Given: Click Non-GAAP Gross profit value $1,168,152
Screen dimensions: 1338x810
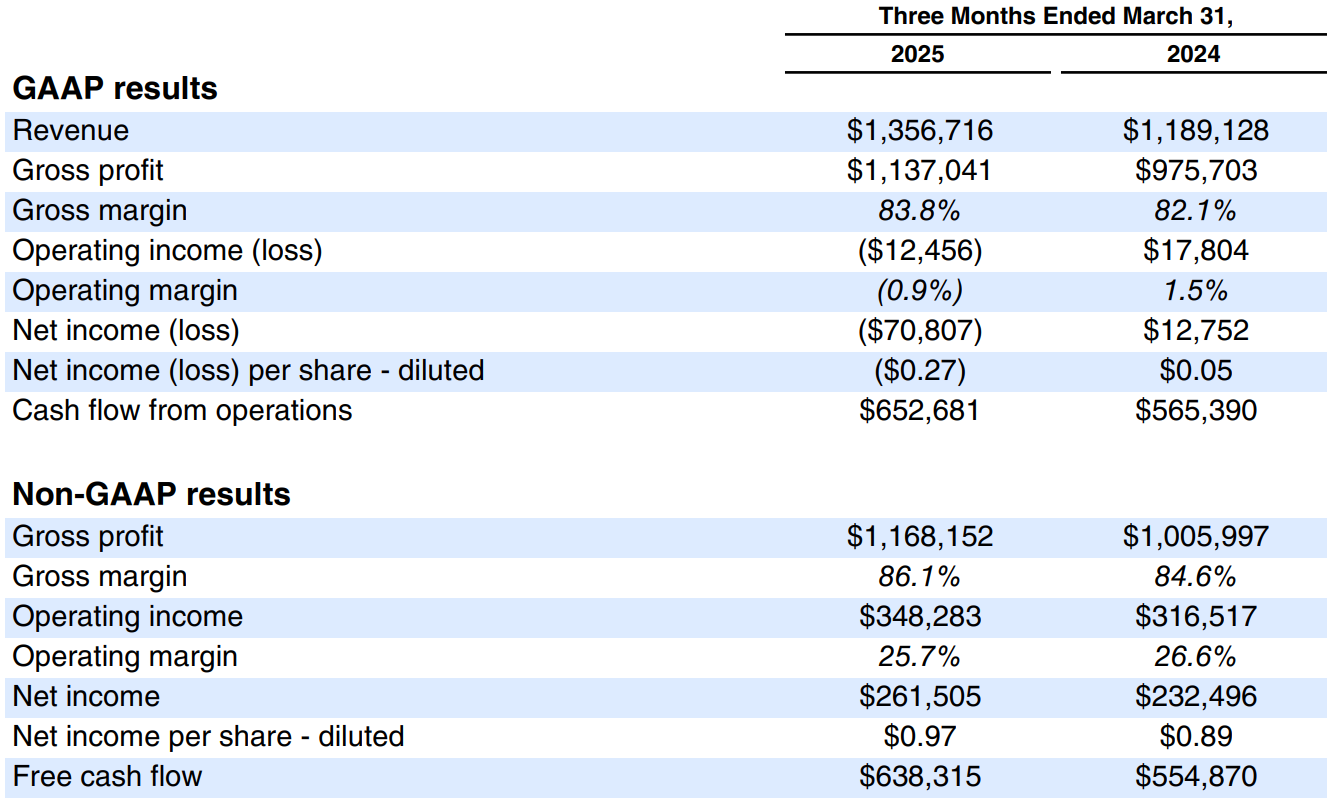Looking at the screenshot, I should (x=920, y=537).
